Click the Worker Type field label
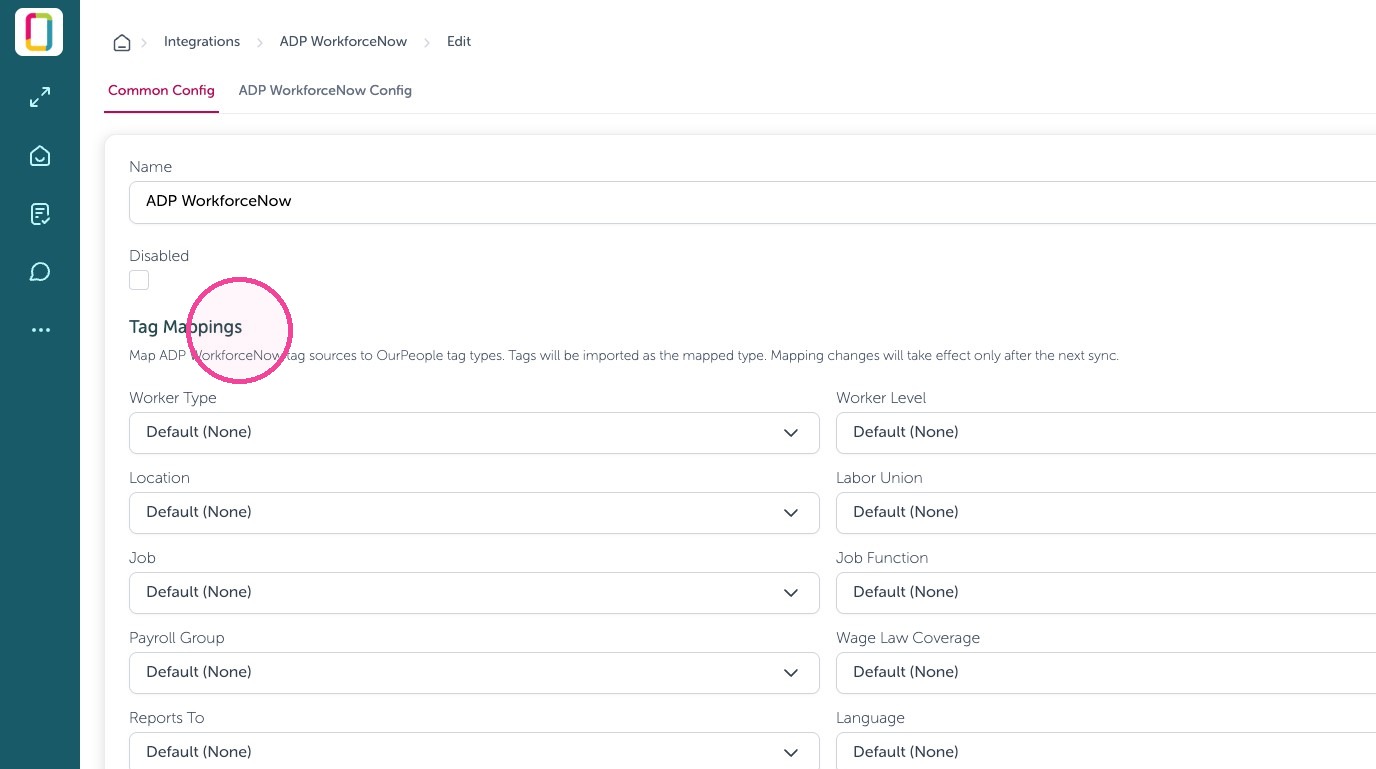The height and width of the screenshot is (769, 1376). coord(173,398)
